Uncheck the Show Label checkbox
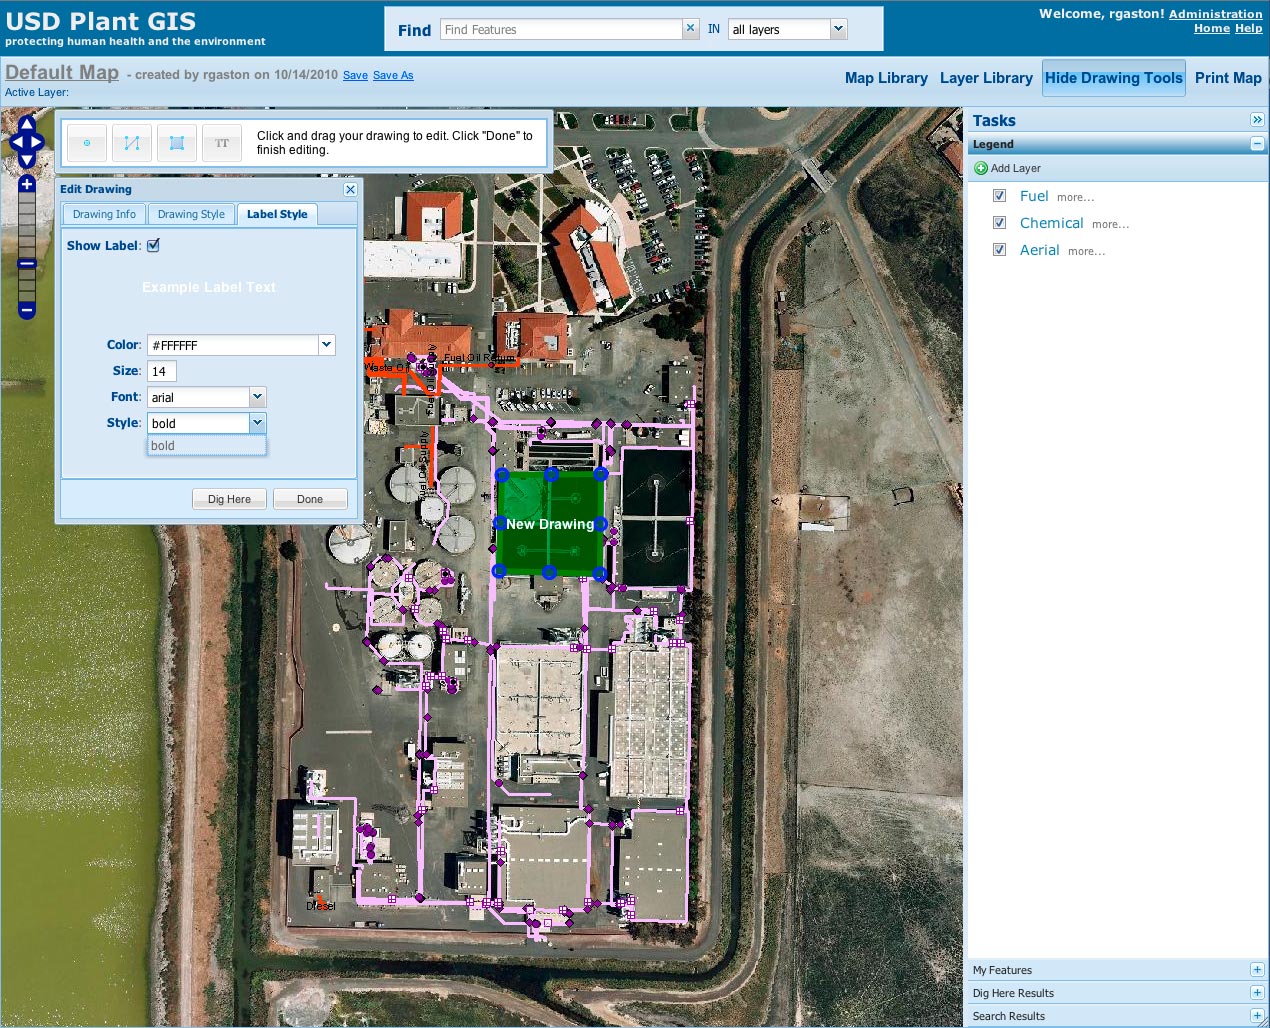Screen dimensions: 1270x1028 coord(153,244)
